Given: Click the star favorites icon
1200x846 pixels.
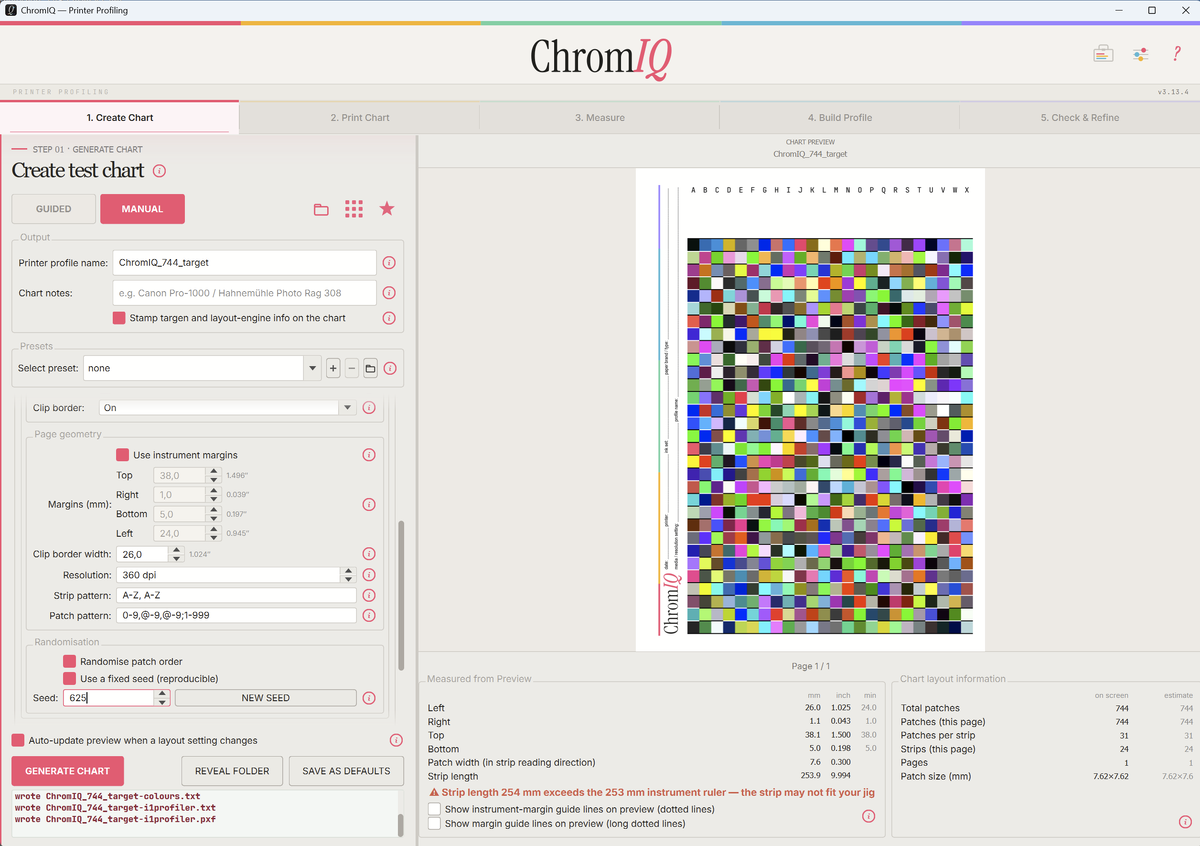Looking at the screenshot, I should (x=387, y=209).
